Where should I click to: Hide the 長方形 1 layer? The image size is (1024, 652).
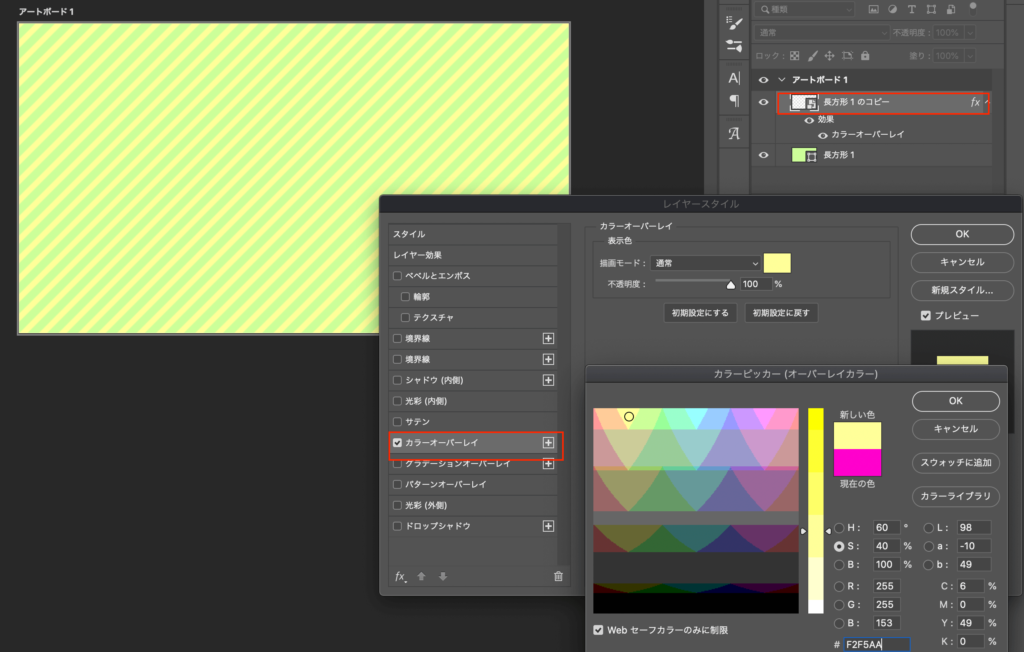point(764,155)
